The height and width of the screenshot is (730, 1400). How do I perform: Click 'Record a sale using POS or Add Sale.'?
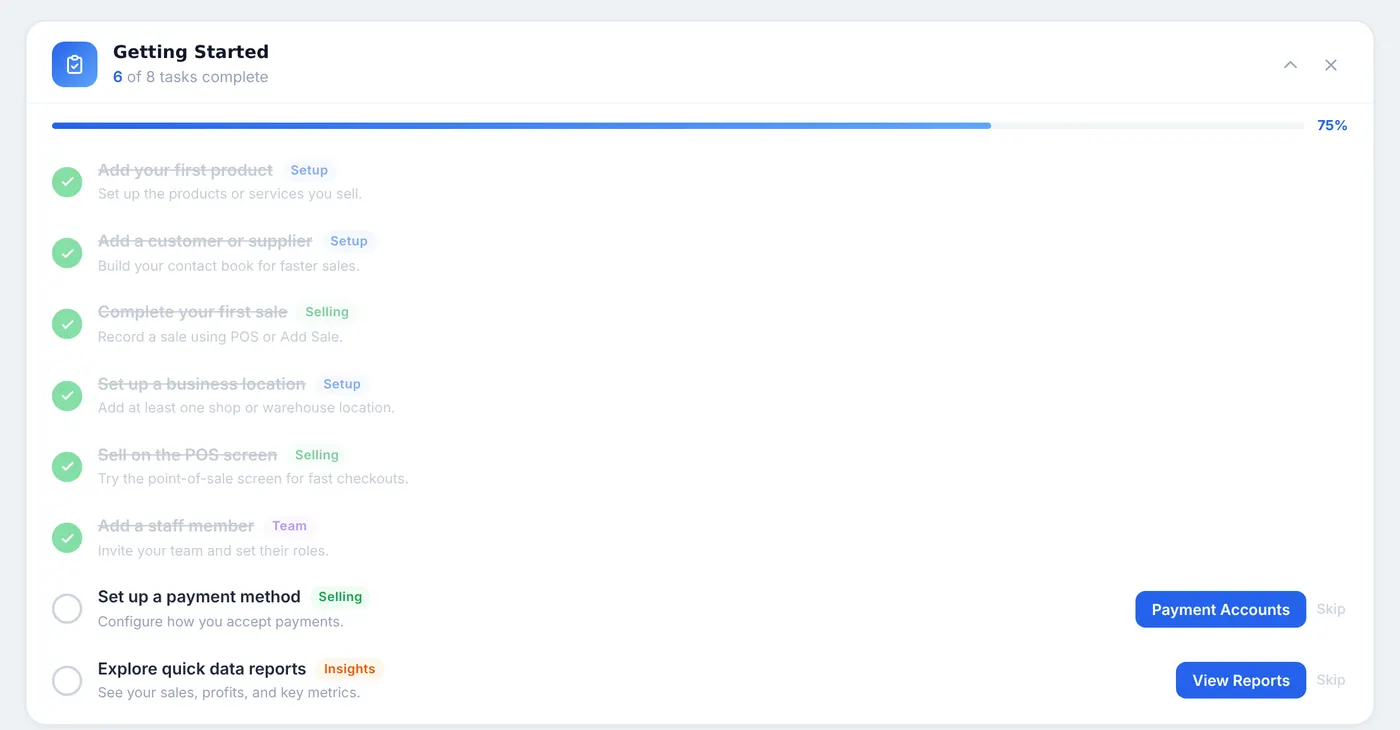(x=220, y=337)
